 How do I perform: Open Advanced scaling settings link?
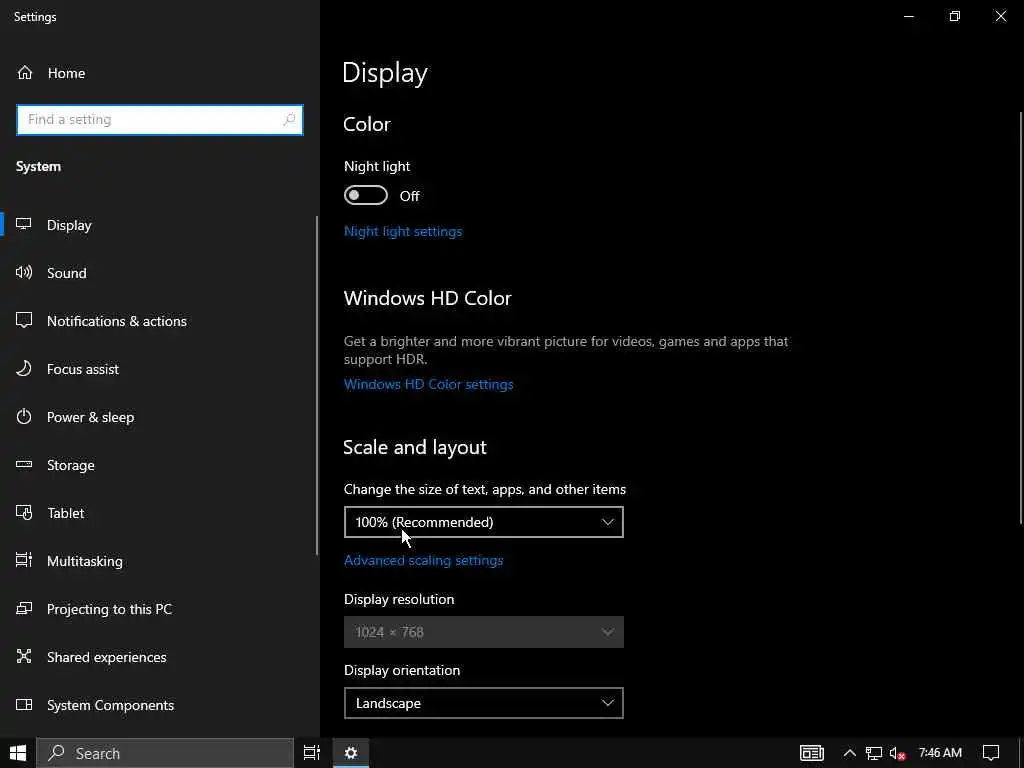423,560
